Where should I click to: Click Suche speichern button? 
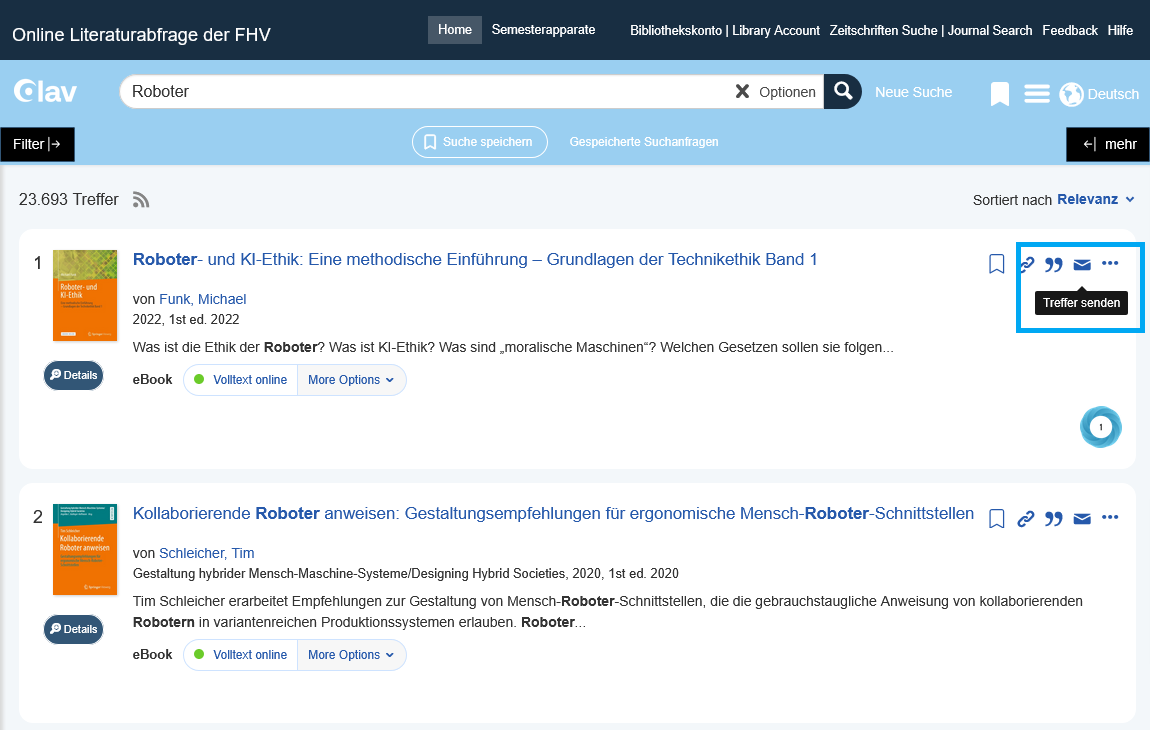(479, 142)
